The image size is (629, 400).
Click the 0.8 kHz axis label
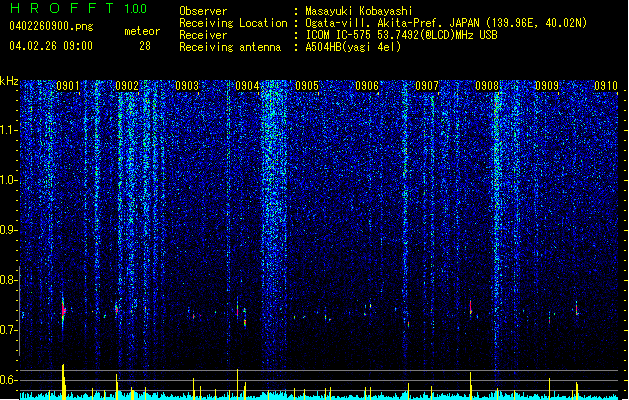pyautogui.click(x=8, y=280)
